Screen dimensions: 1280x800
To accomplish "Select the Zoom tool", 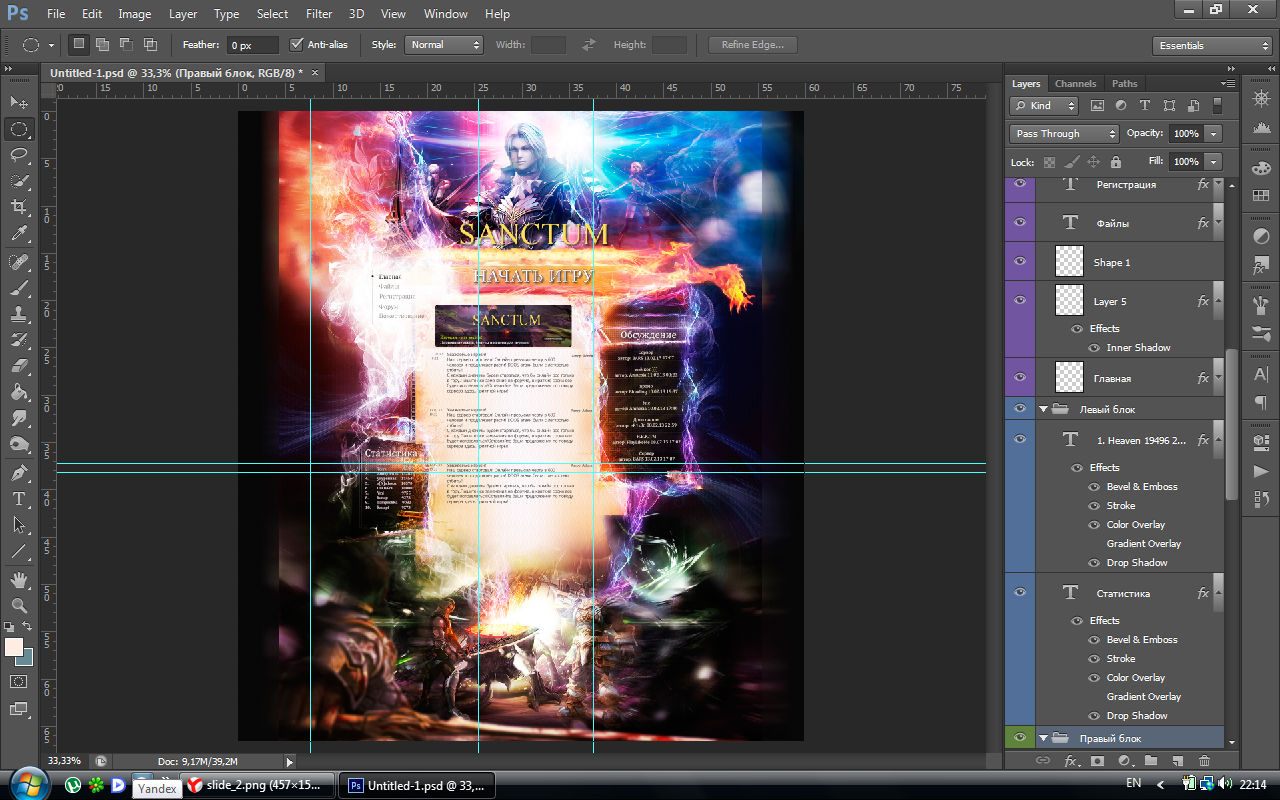I will [x=19, y=606].
